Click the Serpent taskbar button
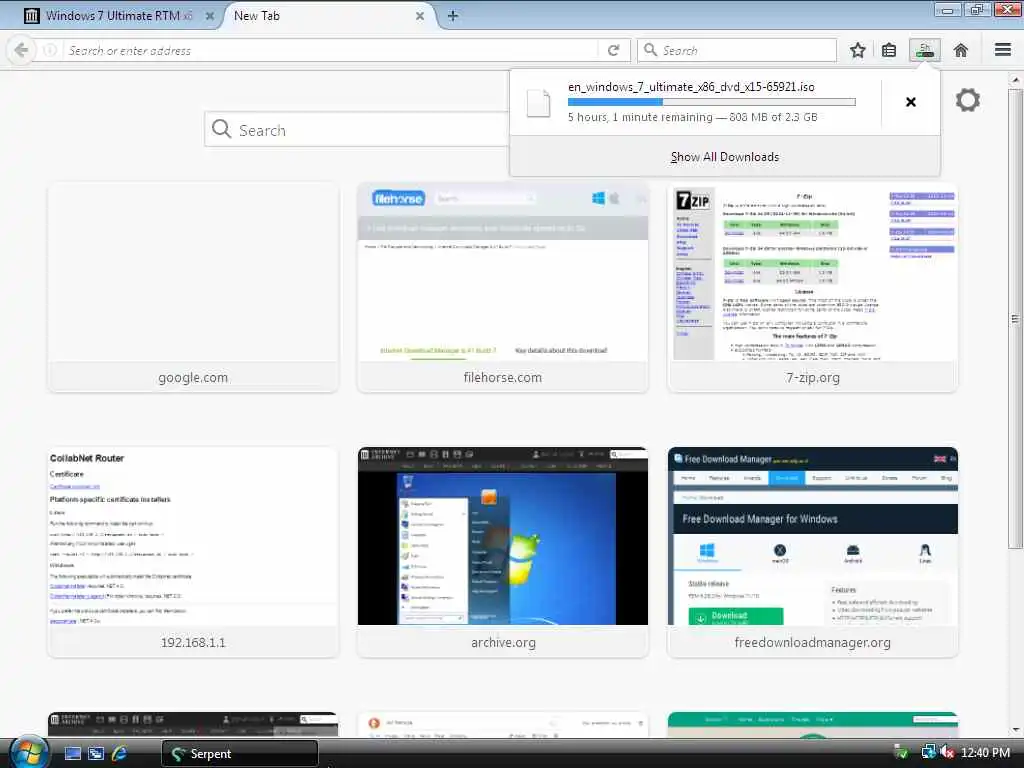The width and height of the screenshot is (1024, 768). [240, 754]
